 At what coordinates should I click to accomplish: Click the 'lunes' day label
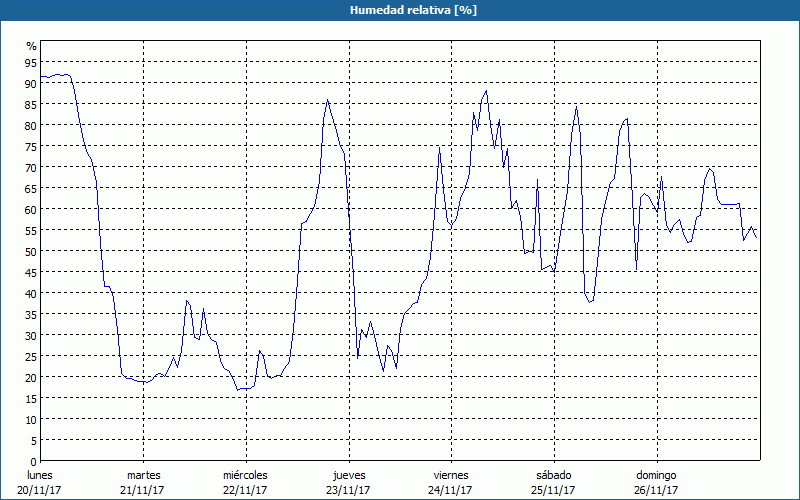pyautogui.click(x=40, y=475)
